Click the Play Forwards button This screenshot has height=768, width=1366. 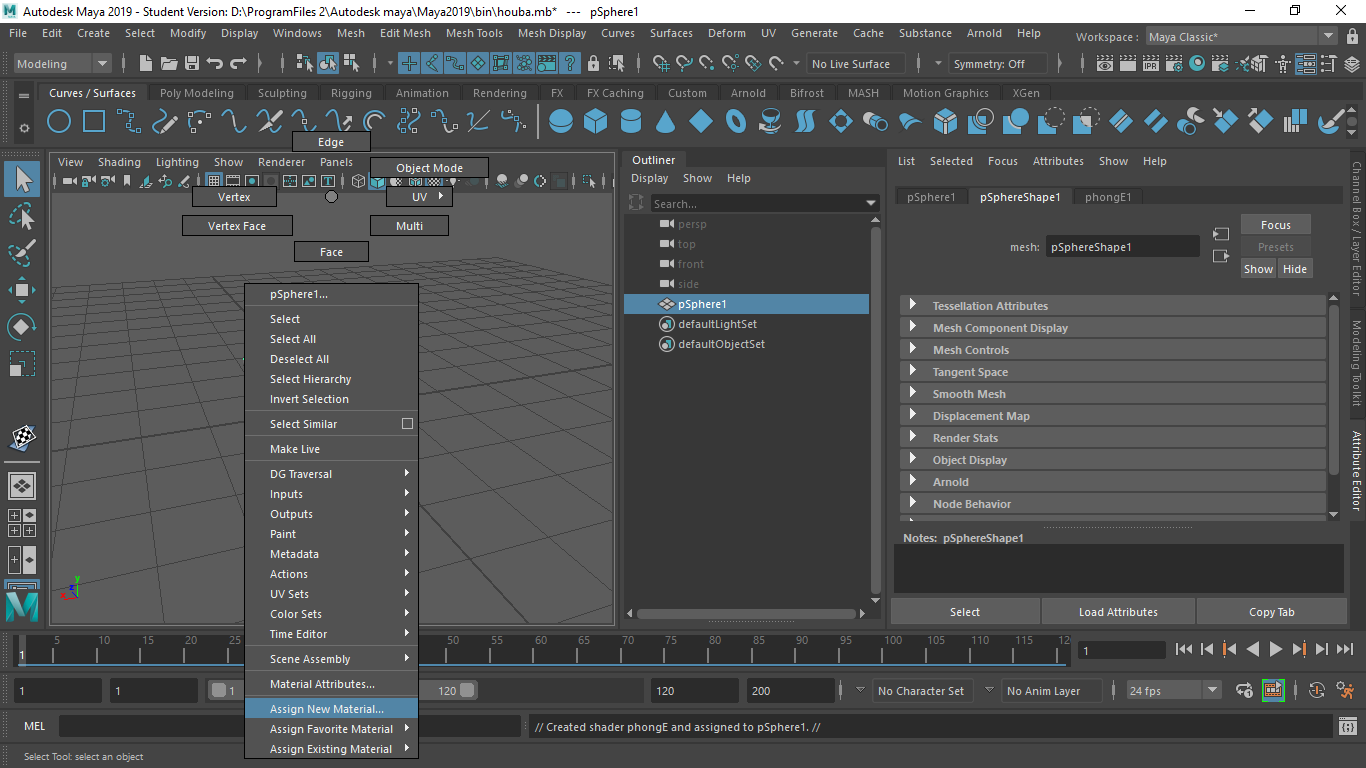click(x=1276, y=649)
